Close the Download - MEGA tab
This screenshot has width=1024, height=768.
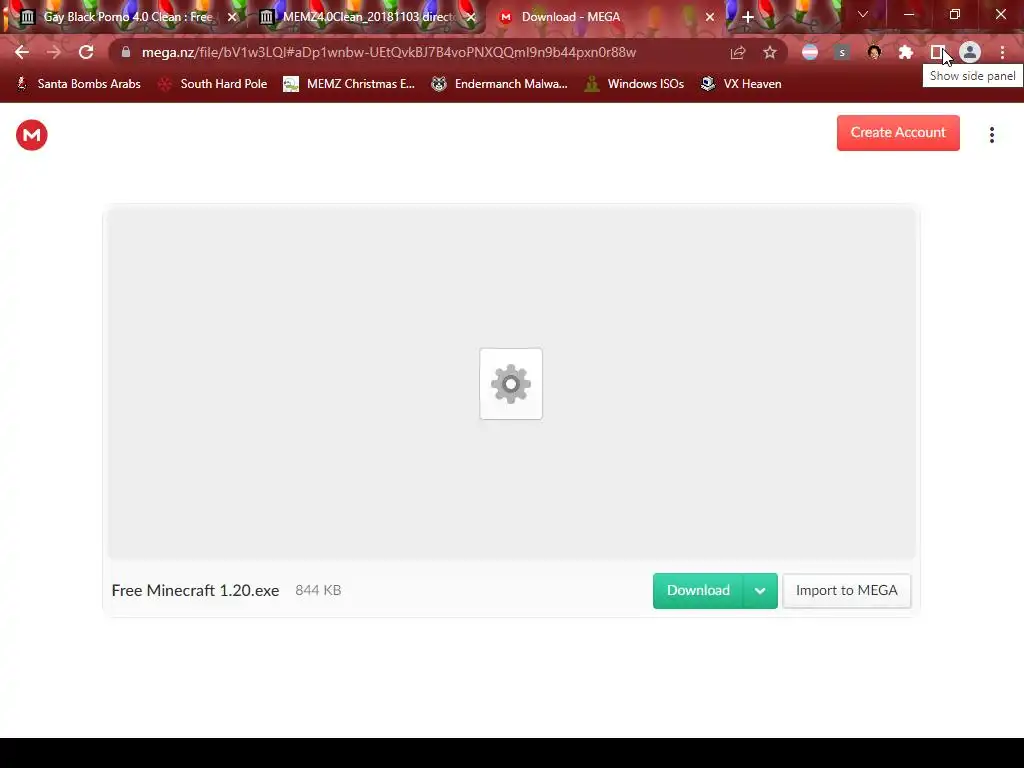pos(710,17)
